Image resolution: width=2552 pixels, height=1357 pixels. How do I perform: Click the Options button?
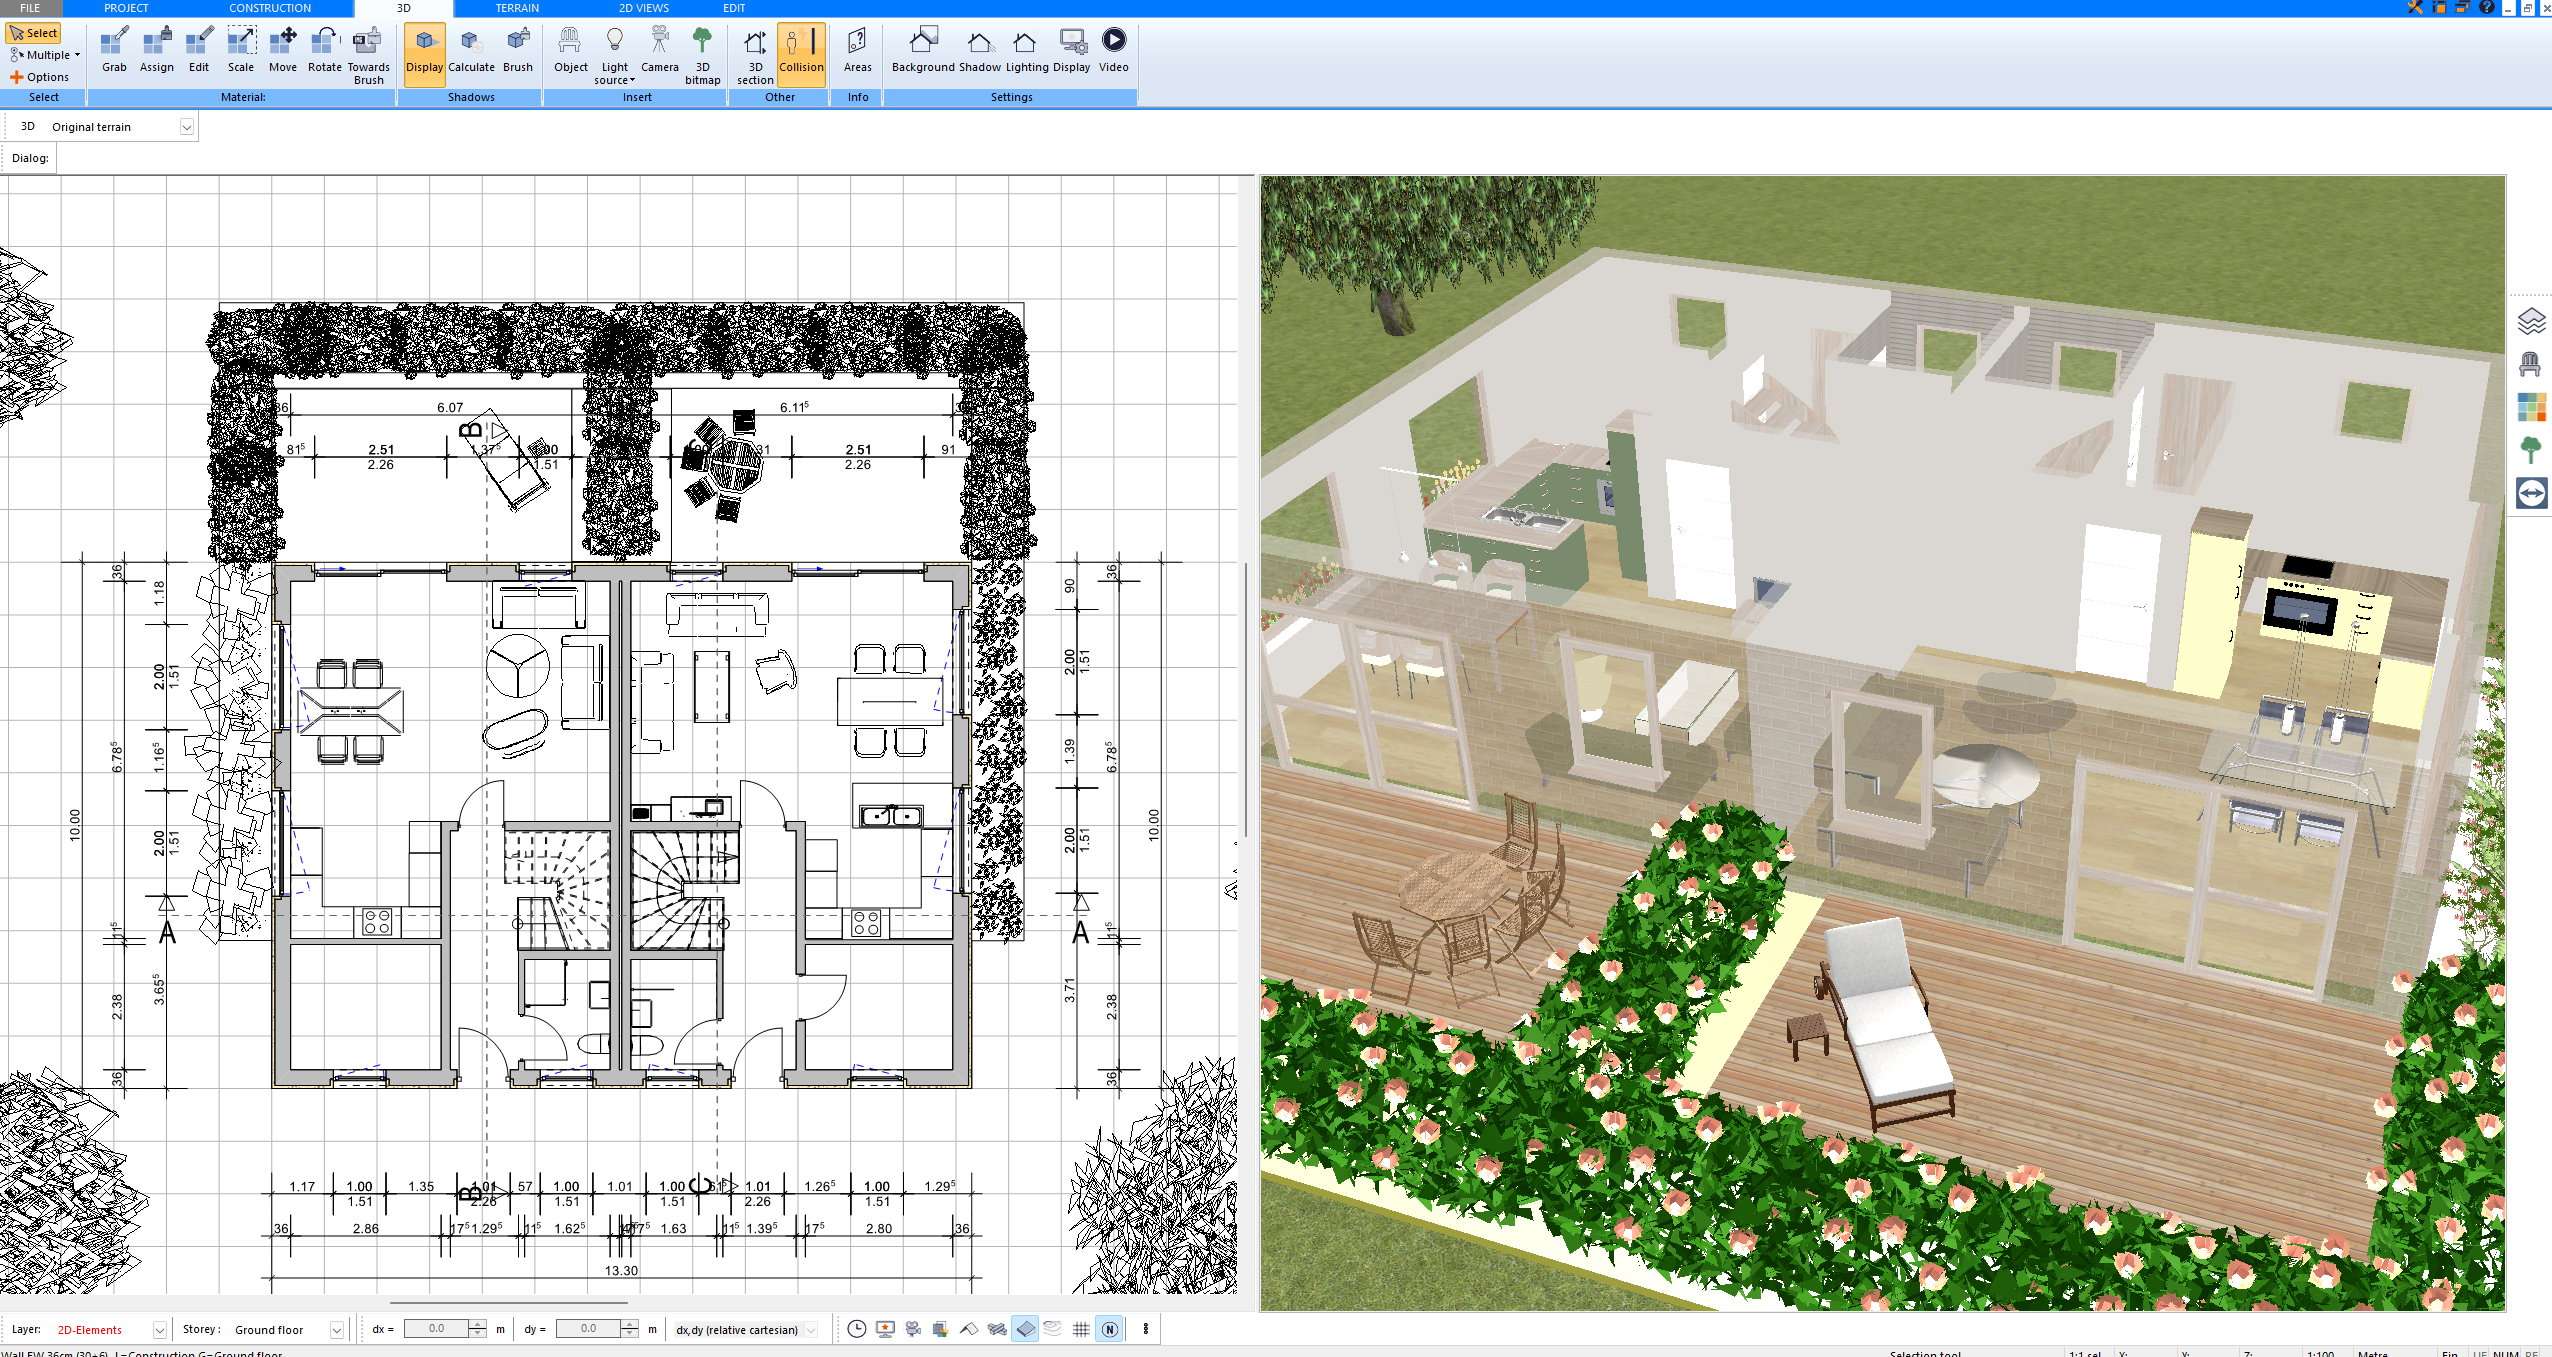coord(39,77)
